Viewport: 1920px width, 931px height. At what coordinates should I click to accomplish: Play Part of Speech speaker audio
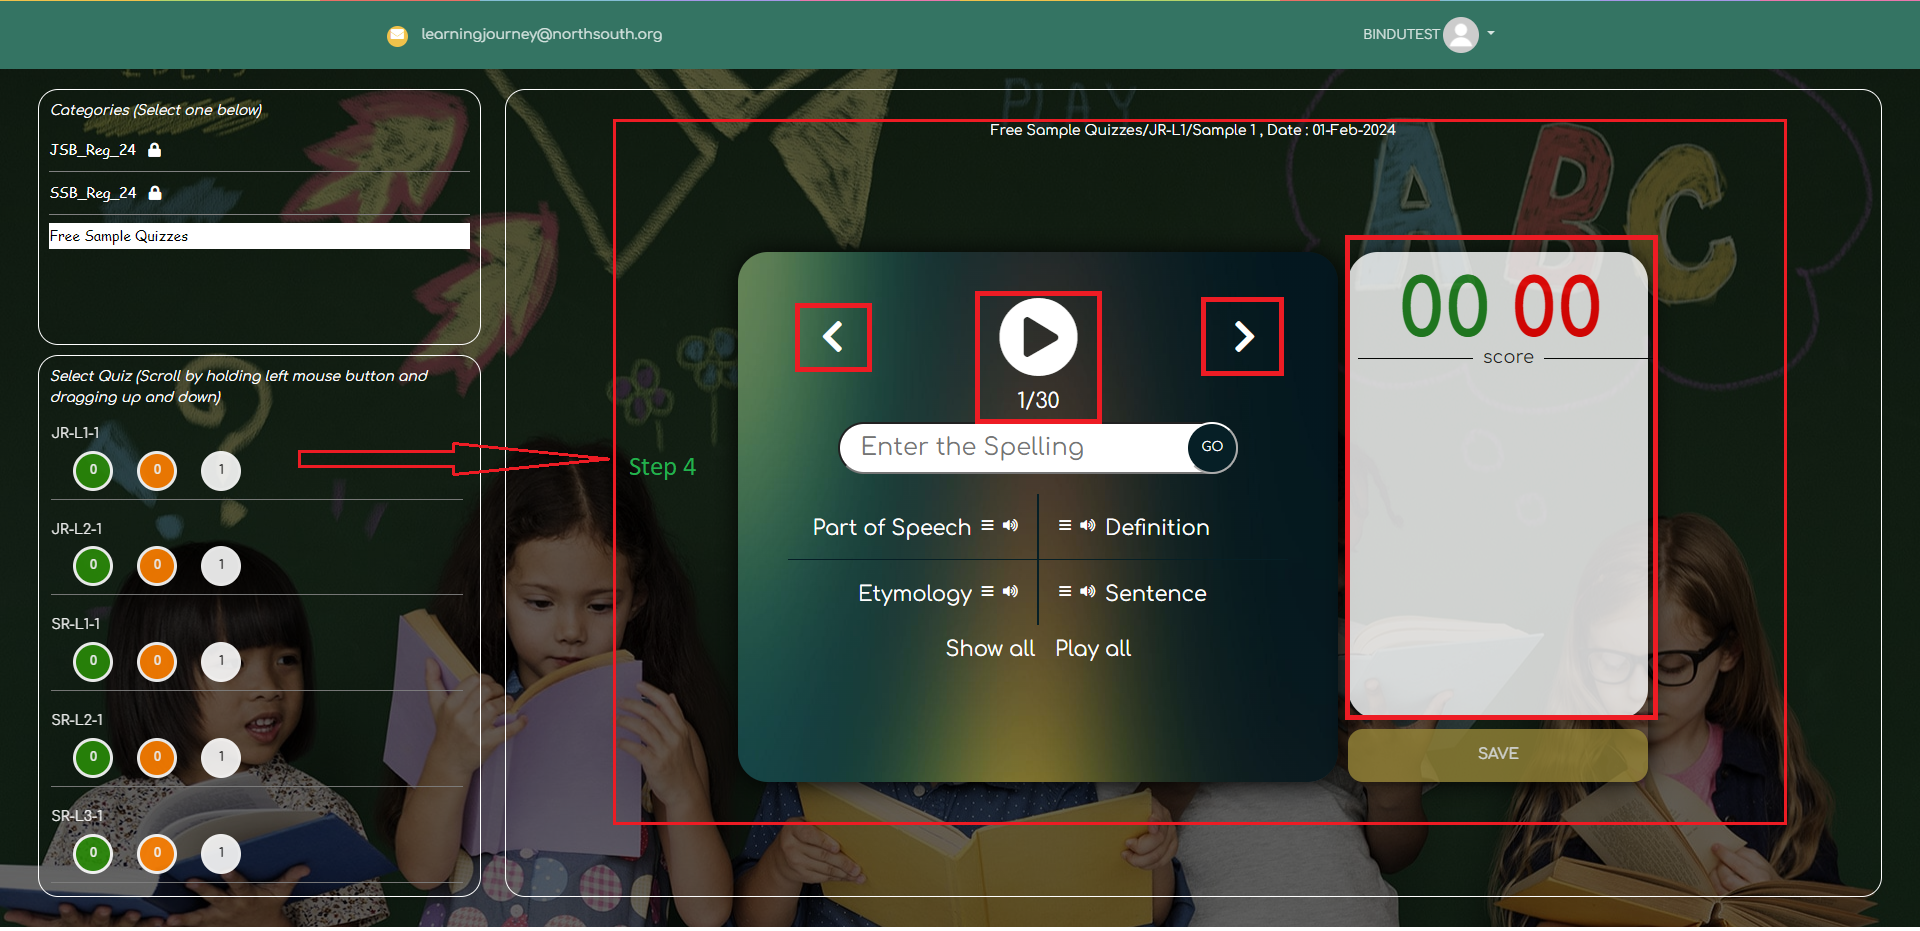point(1011,526)
